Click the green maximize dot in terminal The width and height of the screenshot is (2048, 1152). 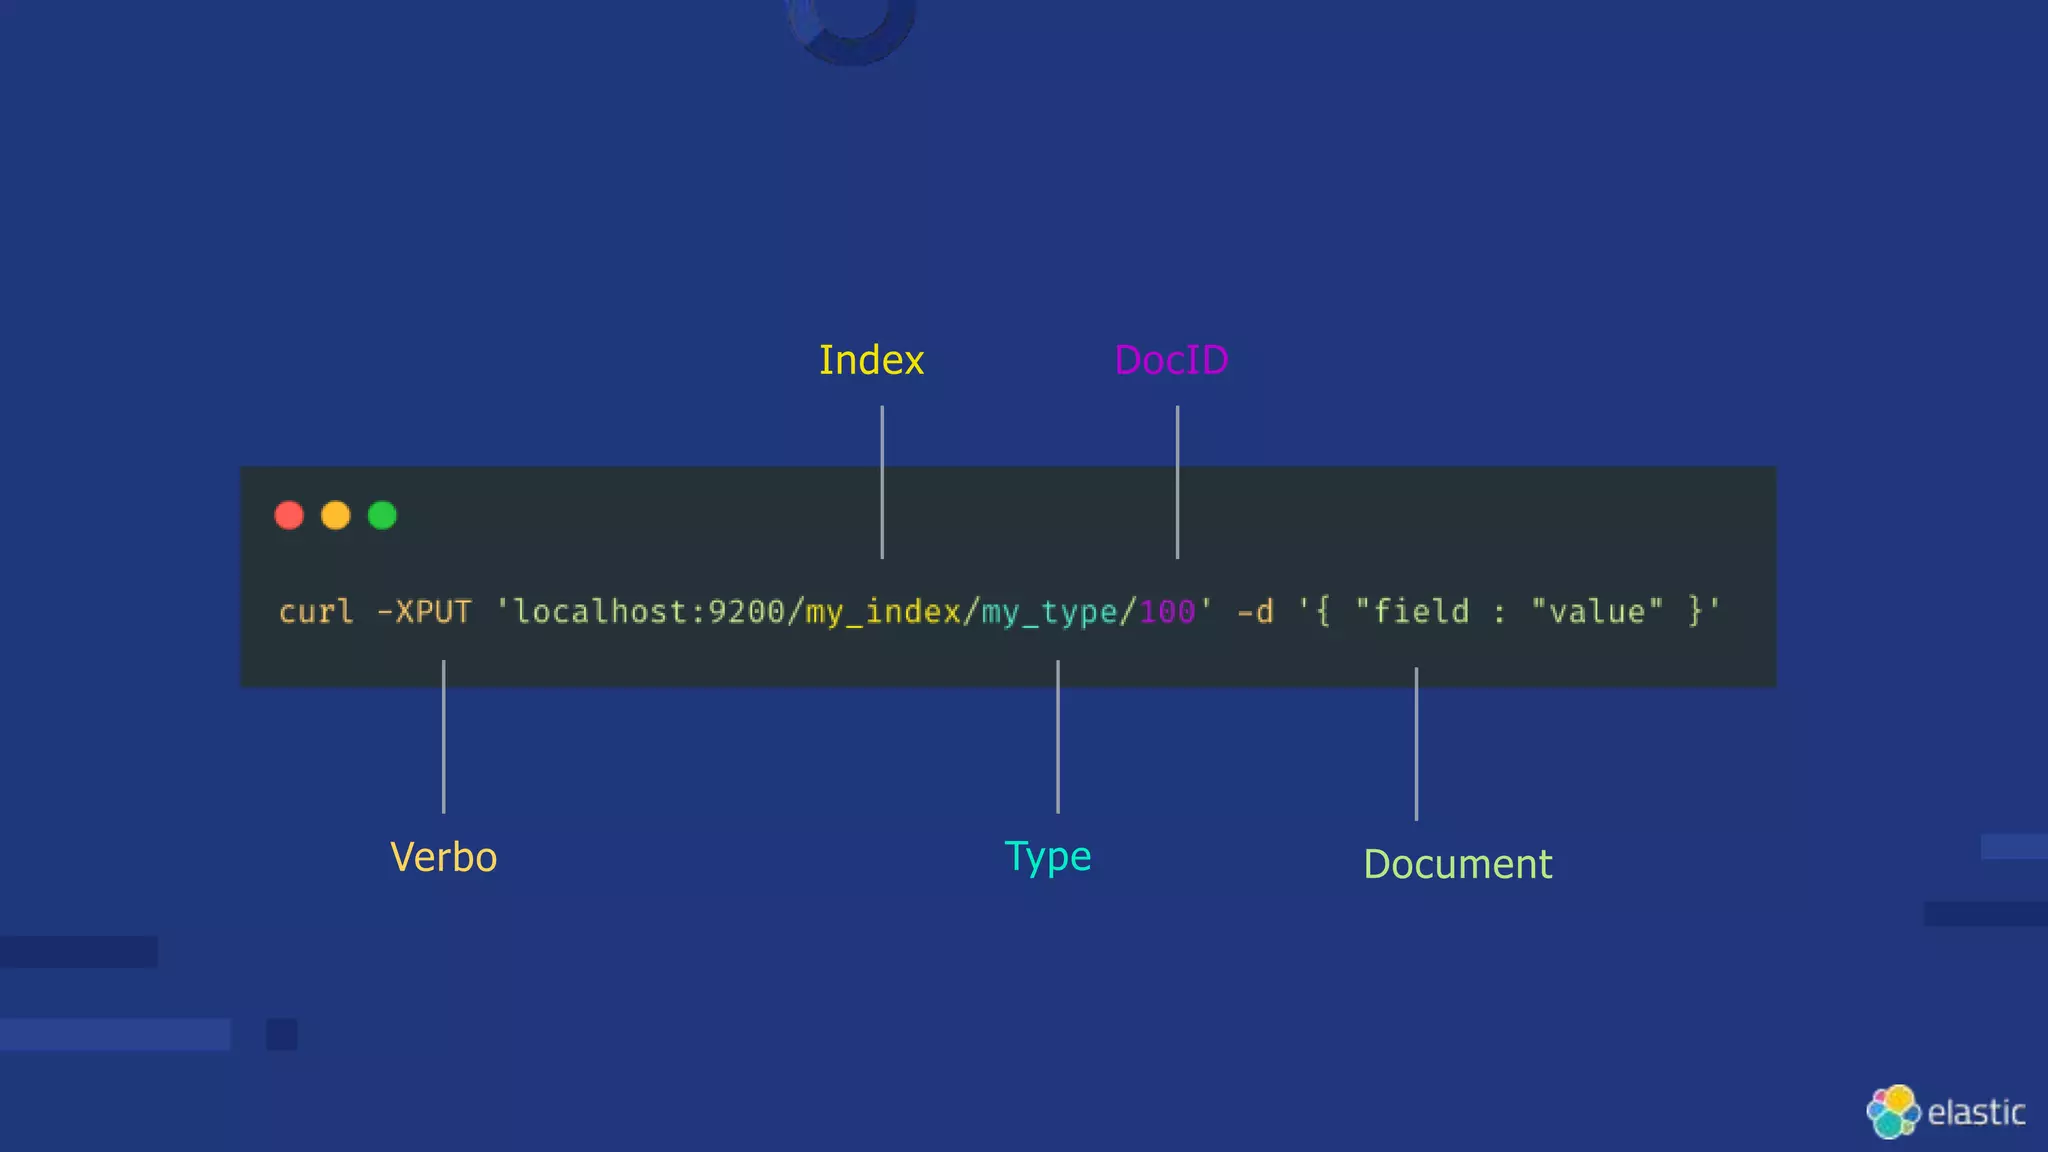coord(382,515)
